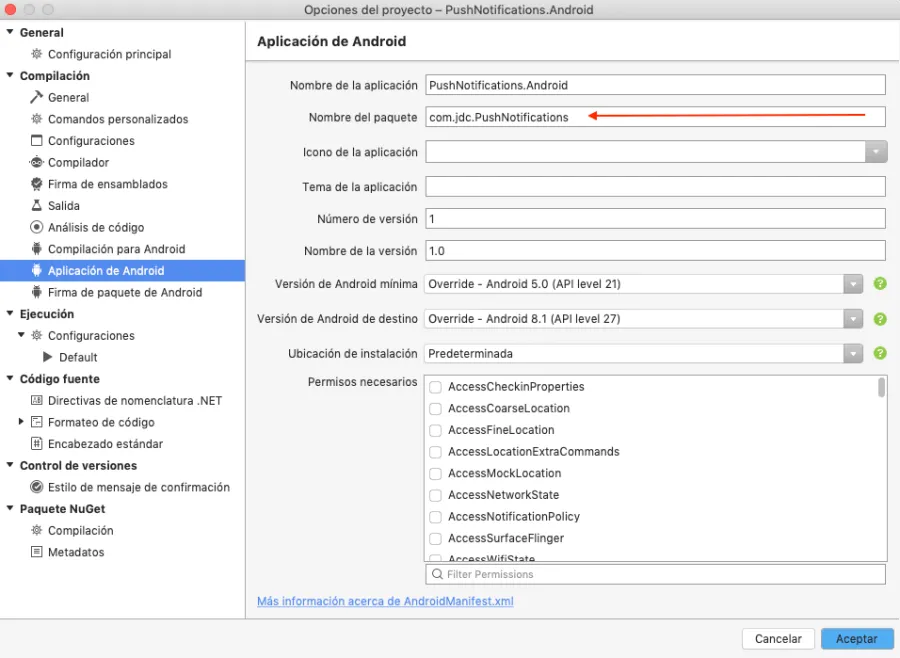Open Metadatos page
900x658 pixels.
pos(76,552)
